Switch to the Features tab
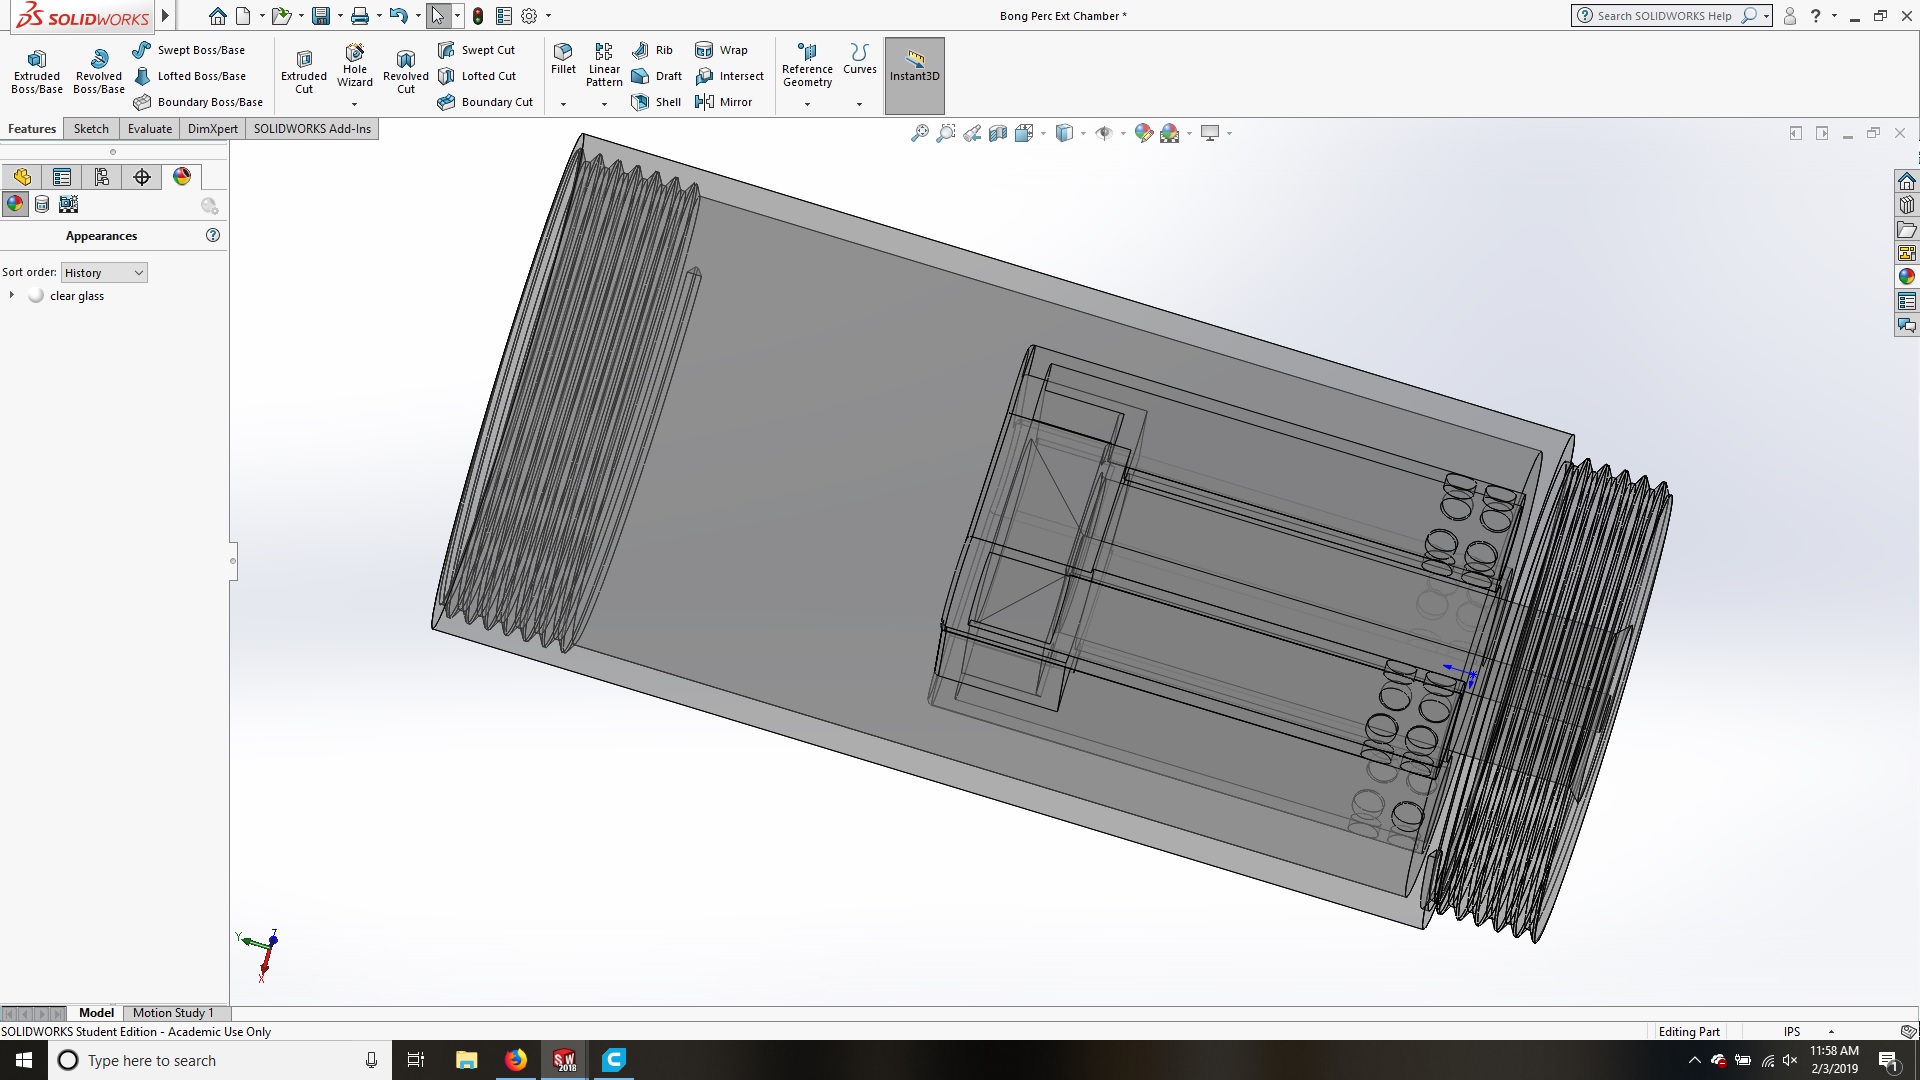This screenshot has height=1080, width=1920. (x=32, y=129)
